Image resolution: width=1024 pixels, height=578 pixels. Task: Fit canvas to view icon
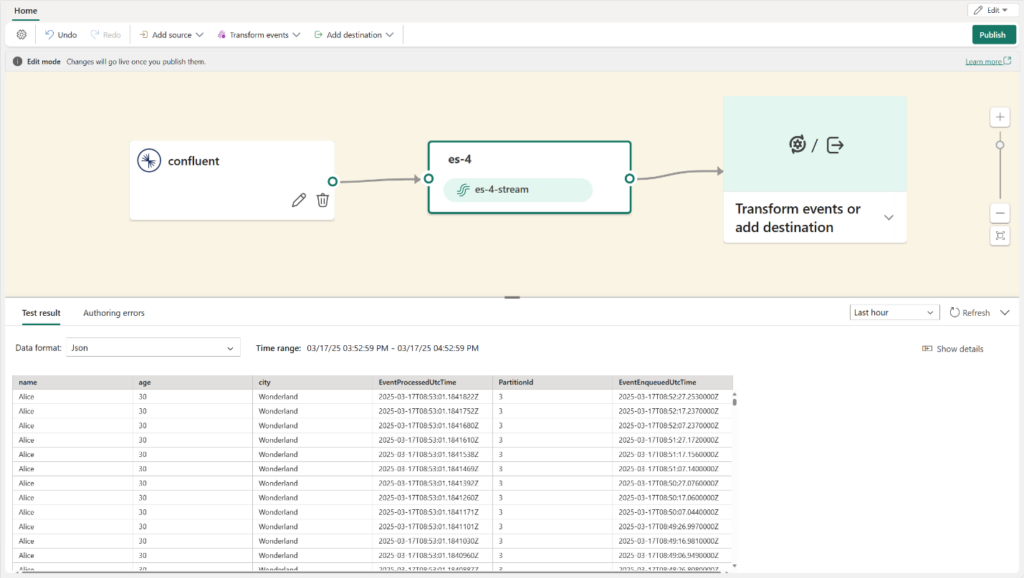1000,236
